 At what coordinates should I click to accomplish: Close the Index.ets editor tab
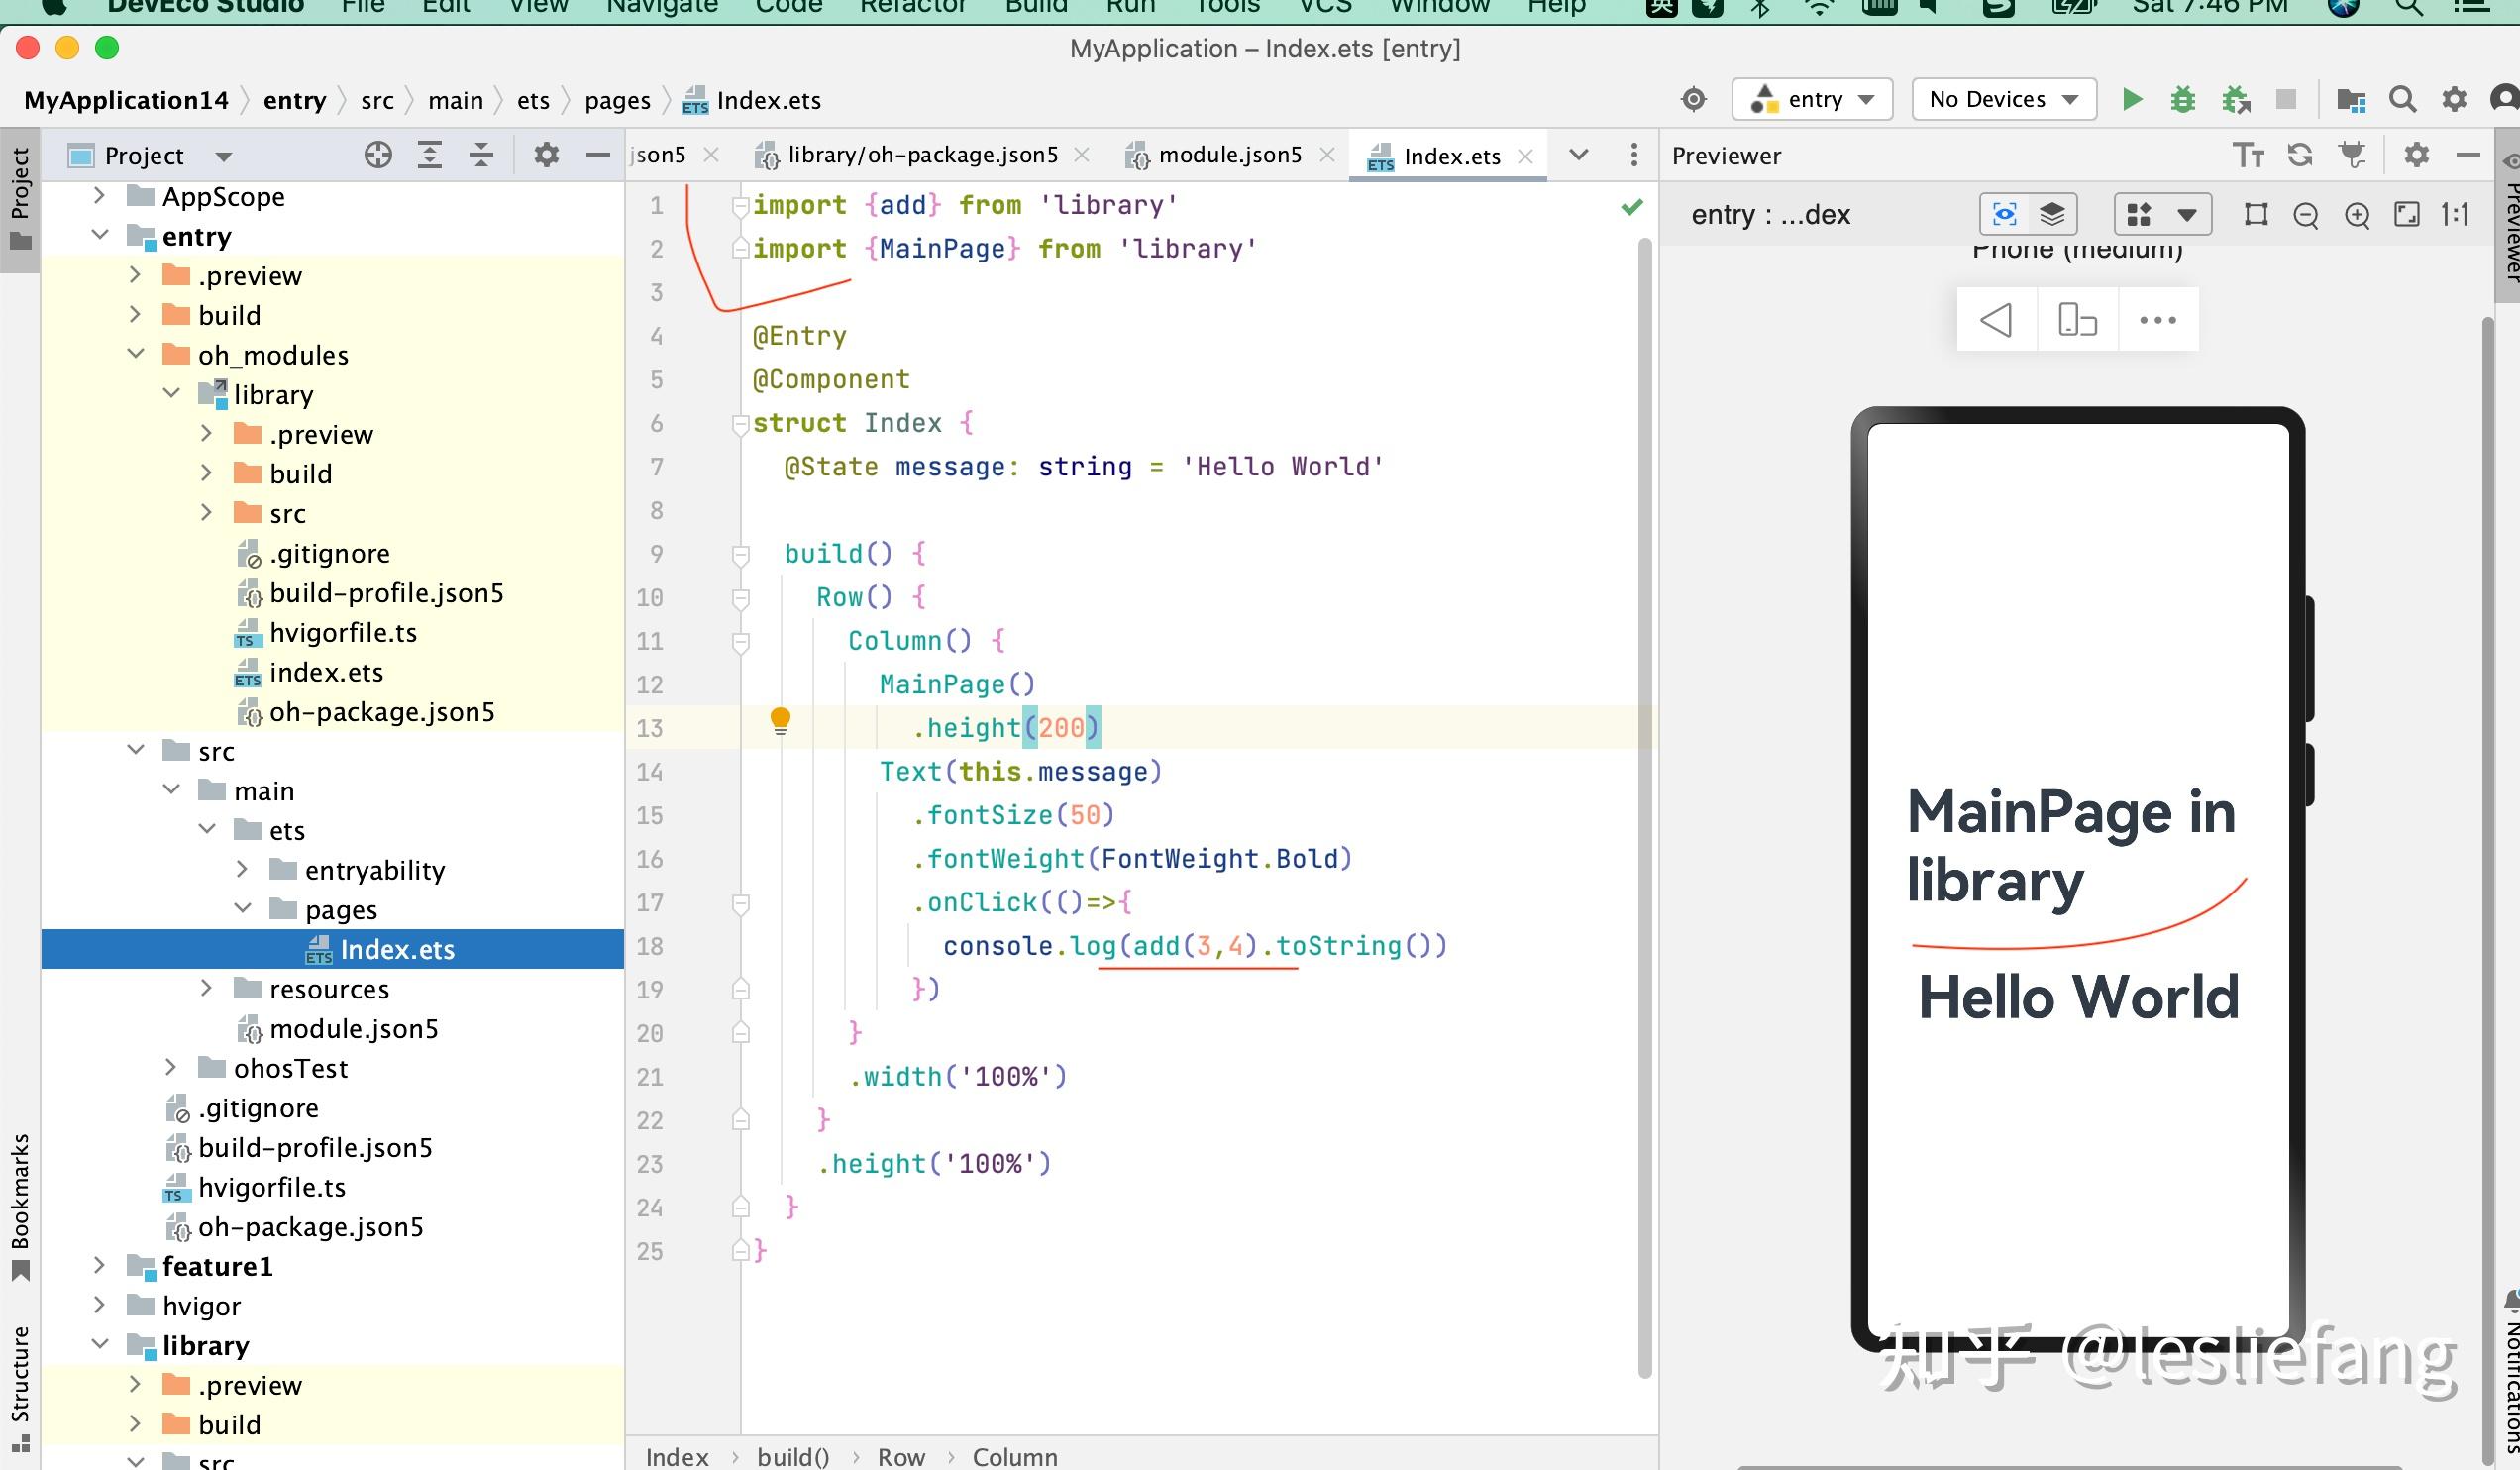1525,156
